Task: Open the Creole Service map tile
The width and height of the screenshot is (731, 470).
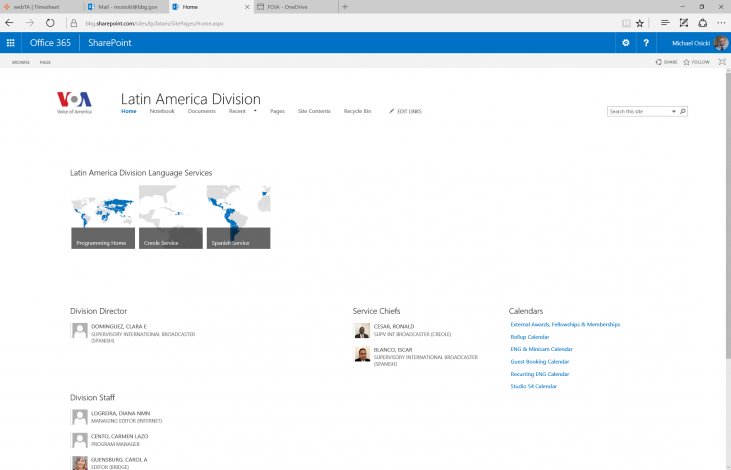Action: click(x=171, y=217)
